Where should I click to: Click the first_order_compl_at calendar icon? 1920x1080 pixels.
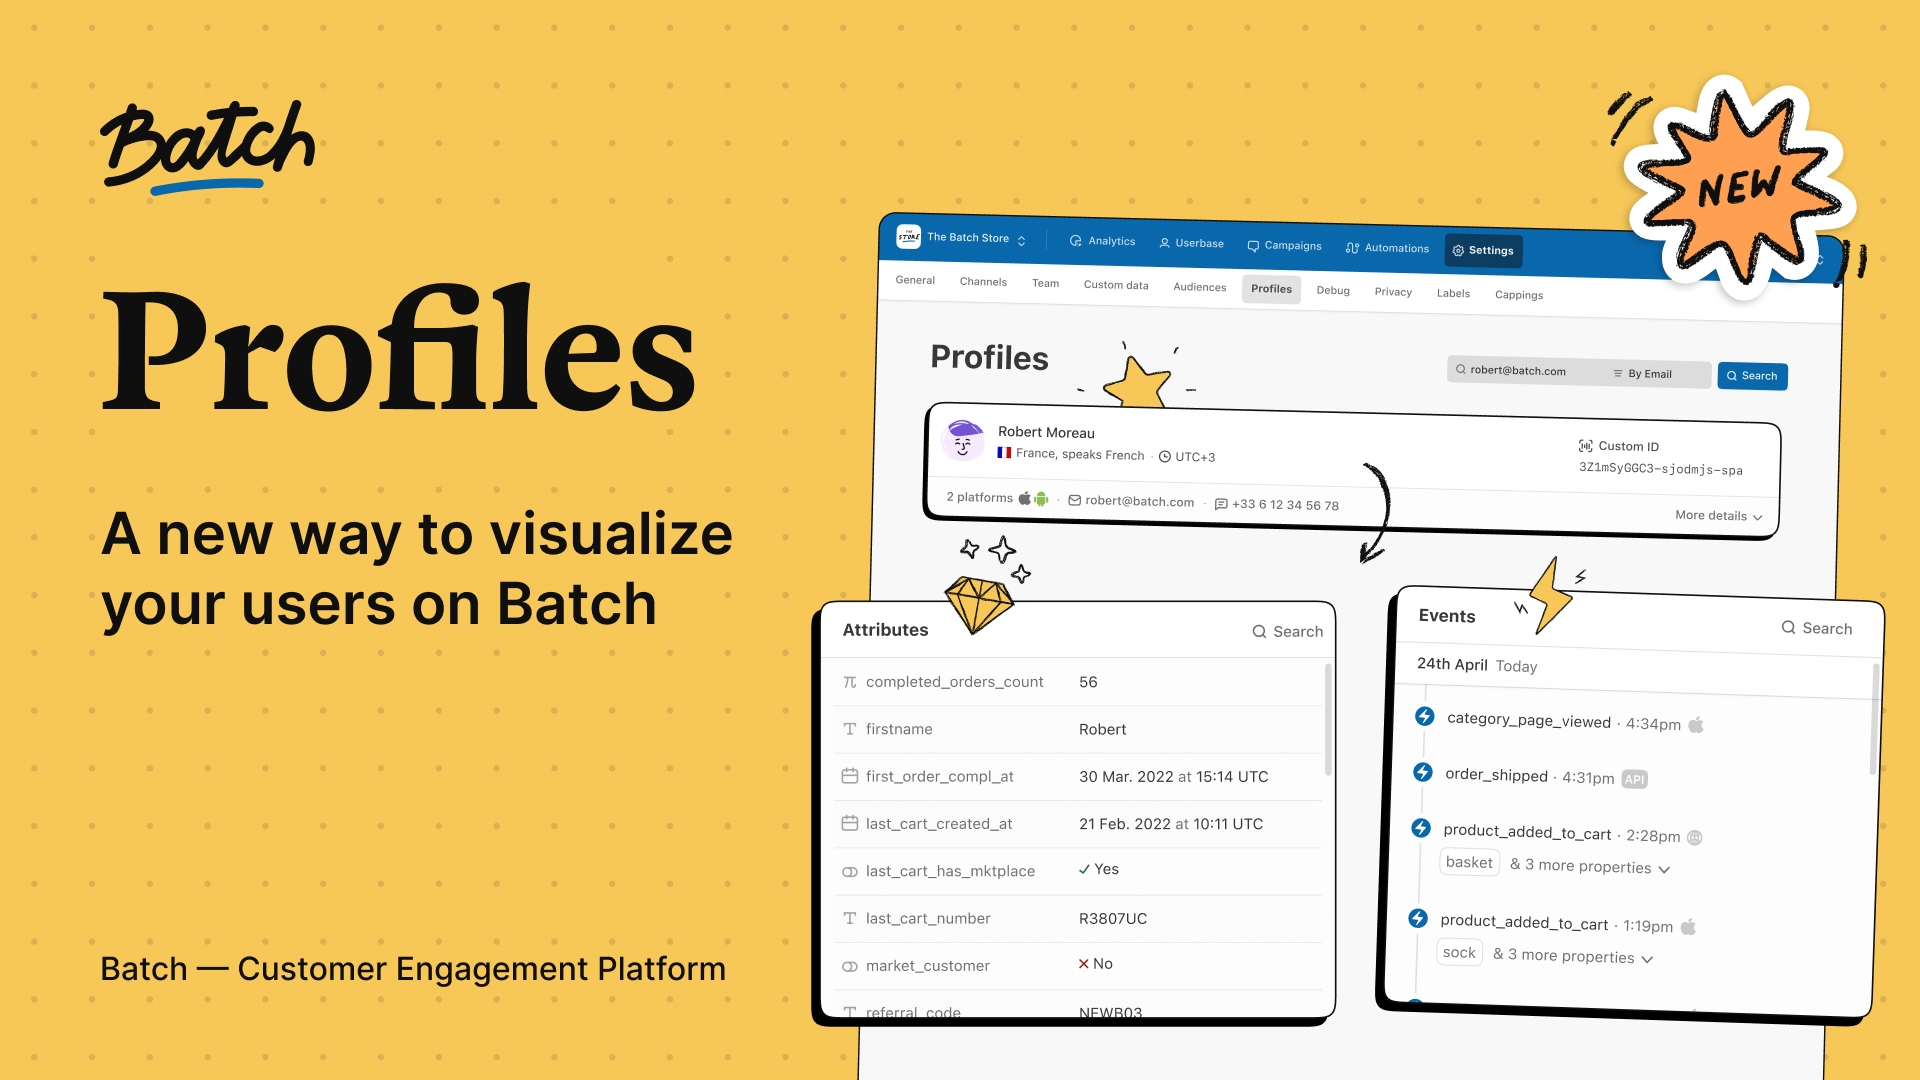[x=850, y=776]
